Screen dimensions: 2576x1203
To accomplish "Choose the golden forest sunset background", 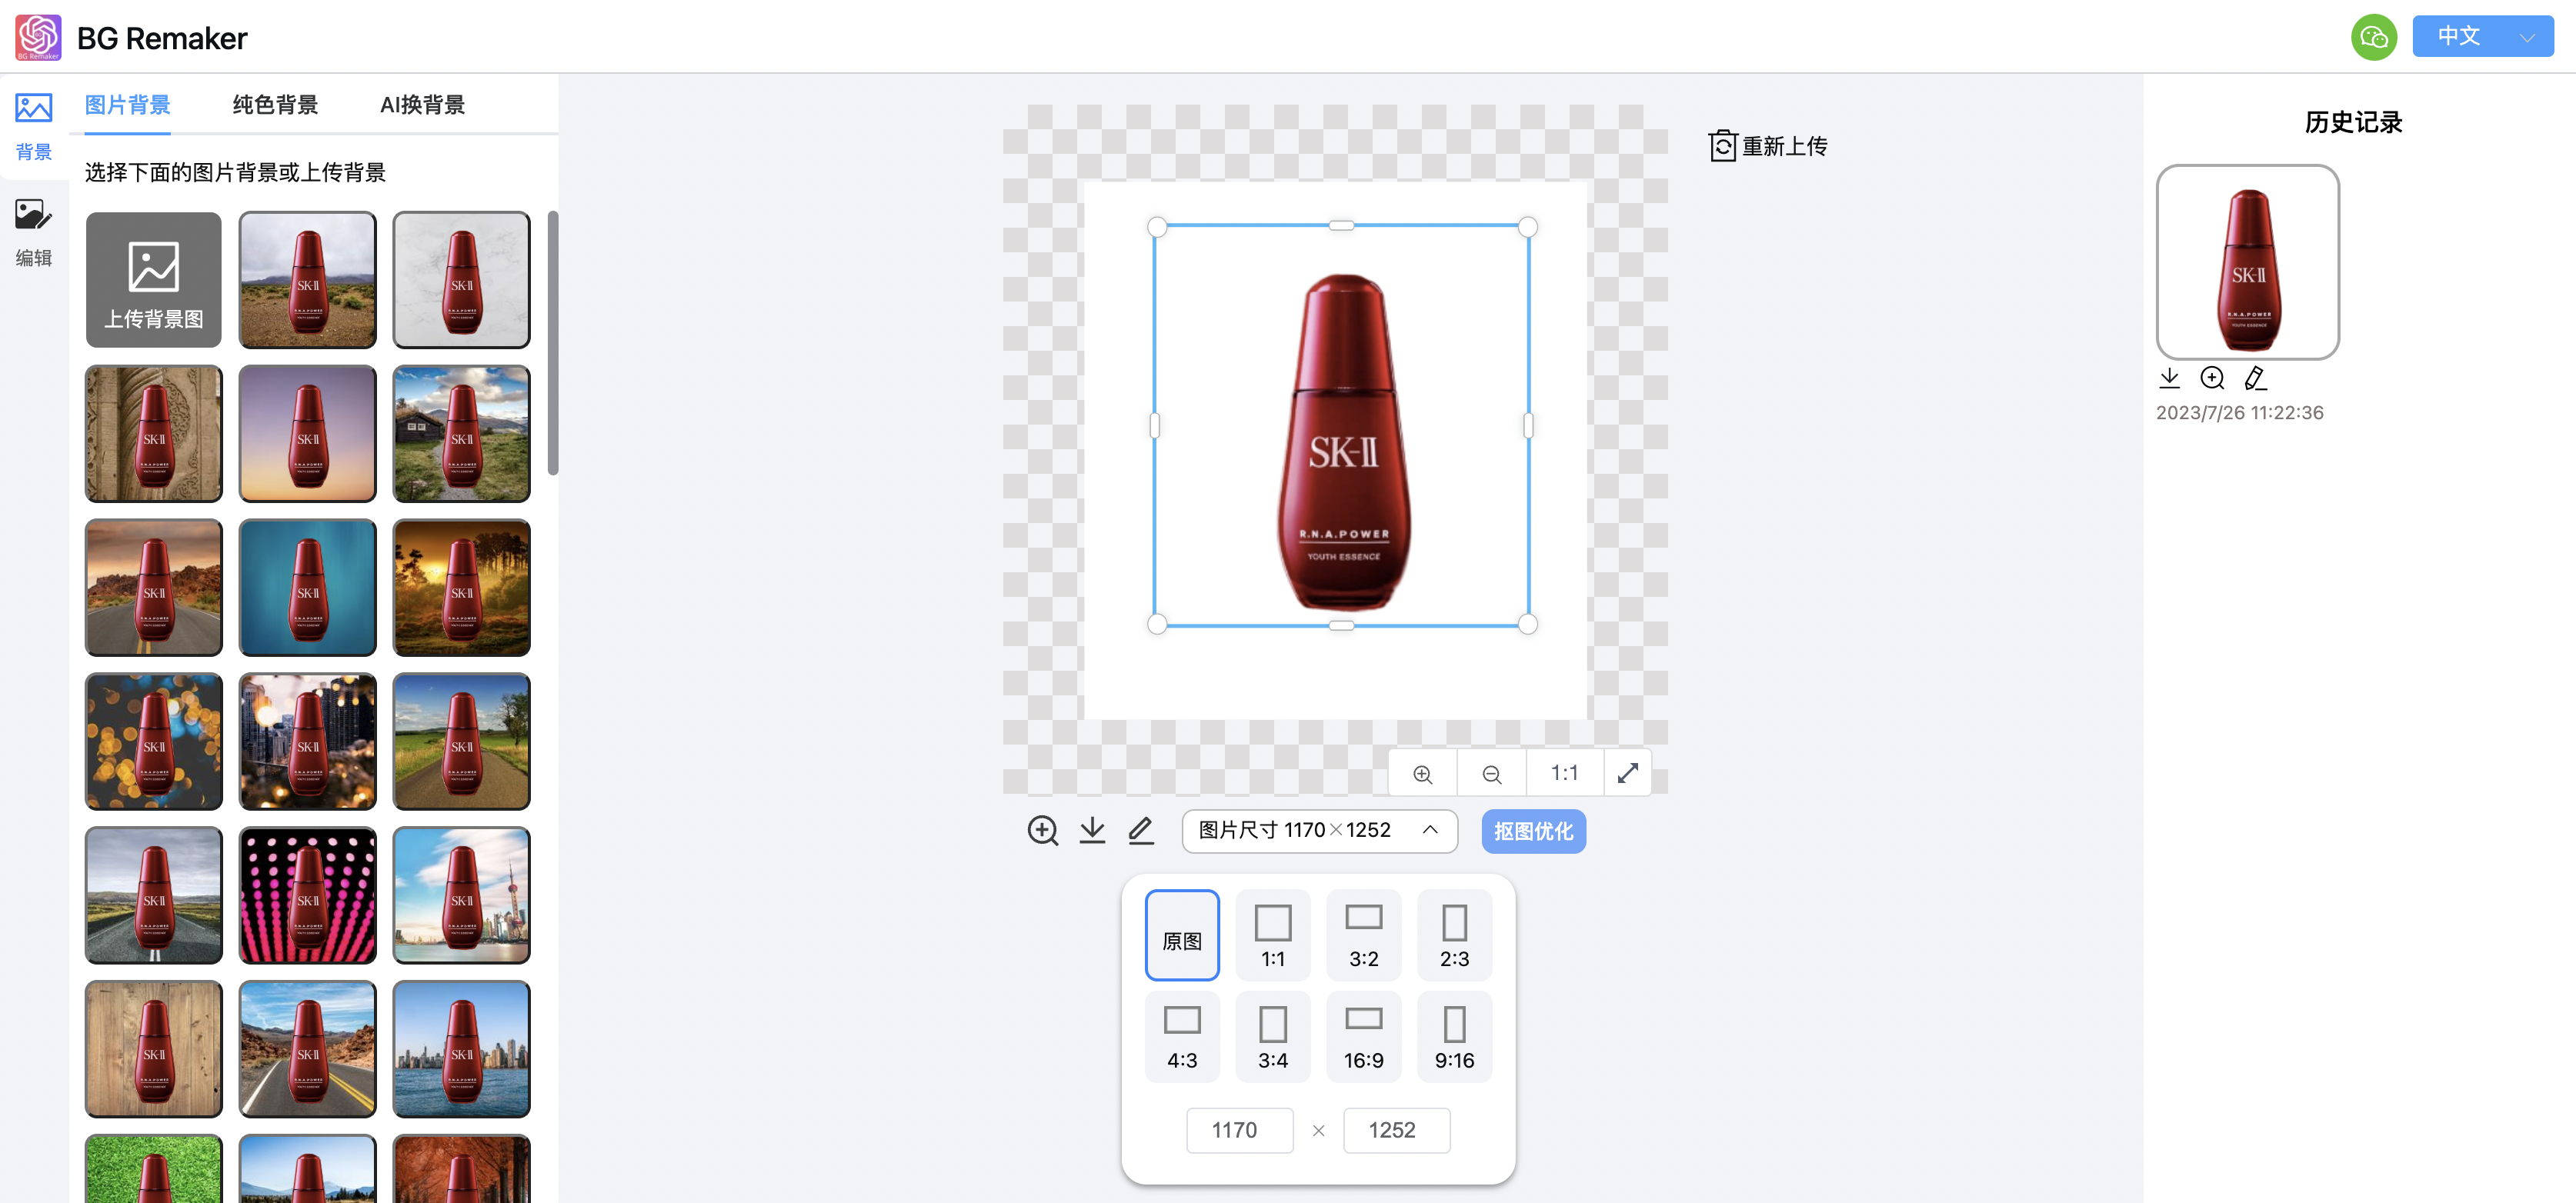I will (461, 587).
